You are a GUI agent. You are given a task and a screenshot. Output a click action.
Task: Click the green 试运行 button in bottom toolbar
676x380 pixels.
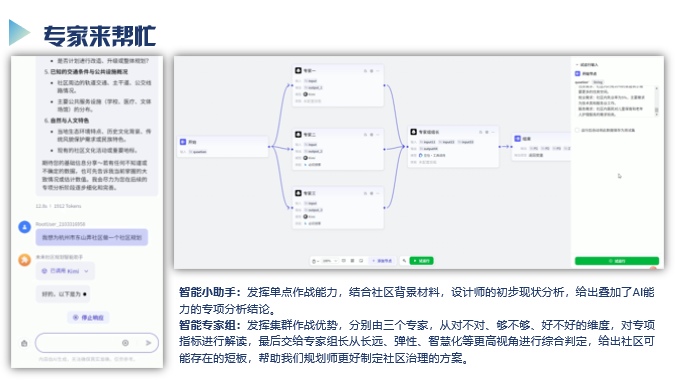pos(421,261)
